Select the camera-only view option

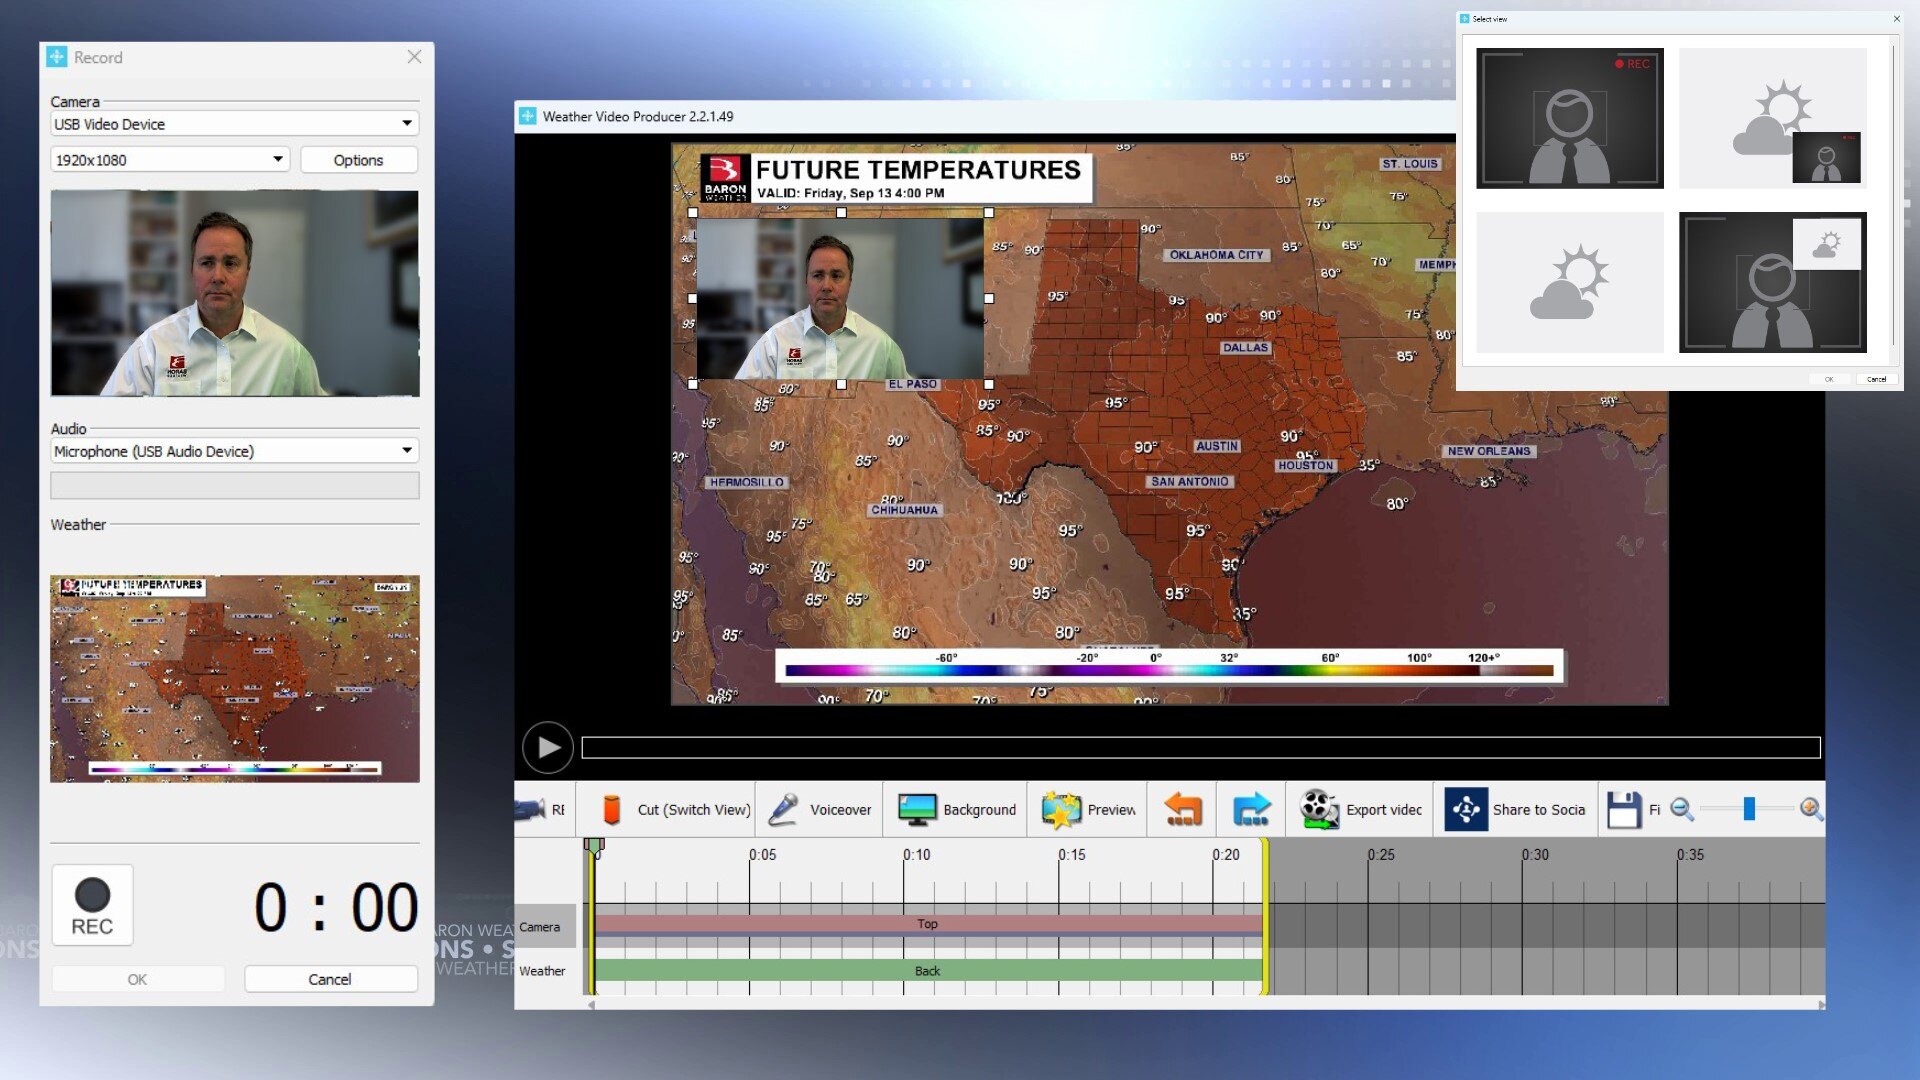click(x=1570, y=118)
